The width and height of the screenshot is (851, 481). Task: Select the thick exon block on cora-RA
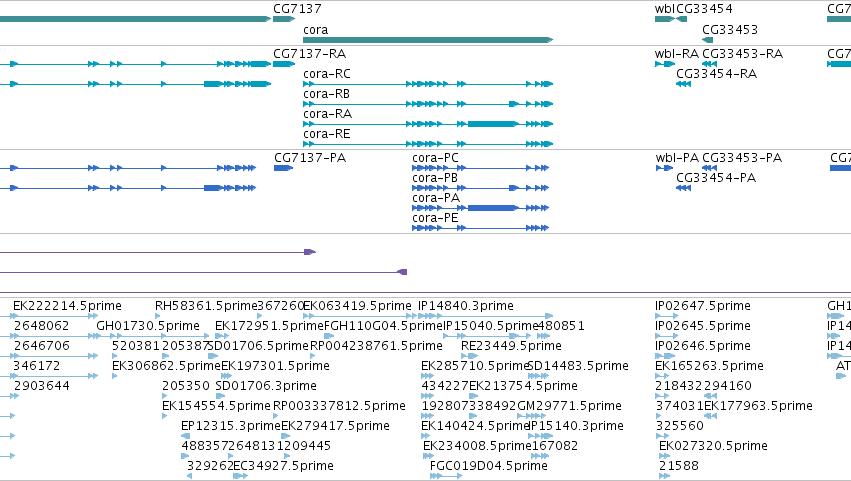[x=492, y=124]
